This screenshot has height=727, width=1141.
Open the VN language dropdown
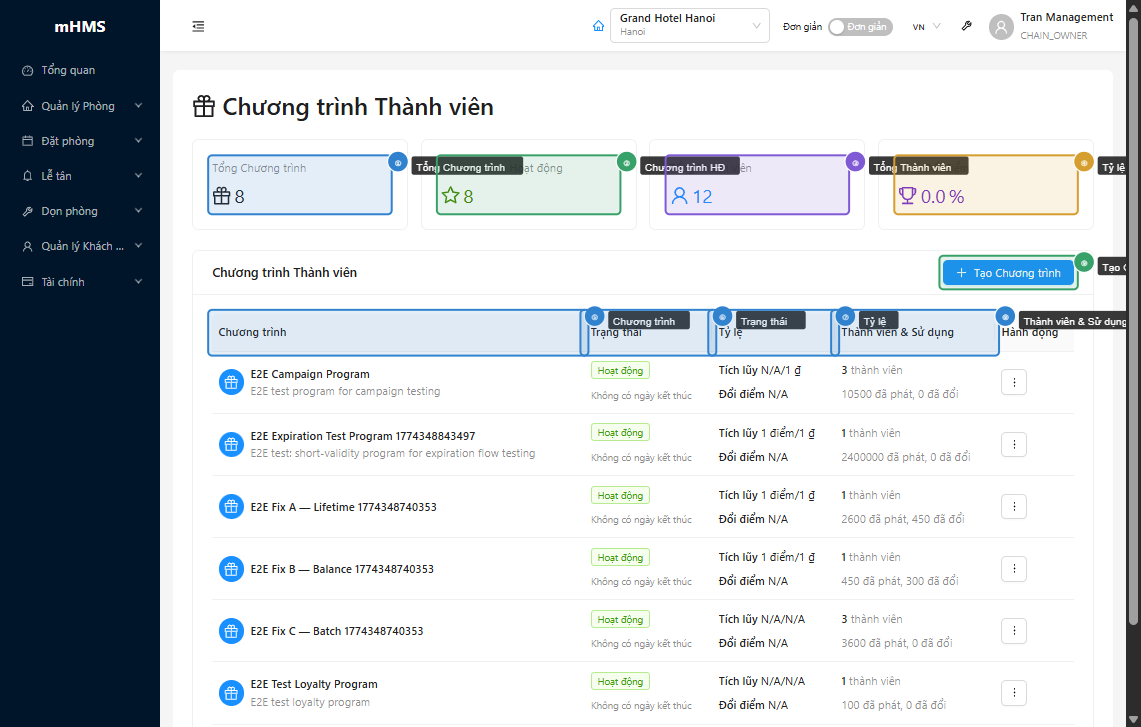[x=926, y=27]
